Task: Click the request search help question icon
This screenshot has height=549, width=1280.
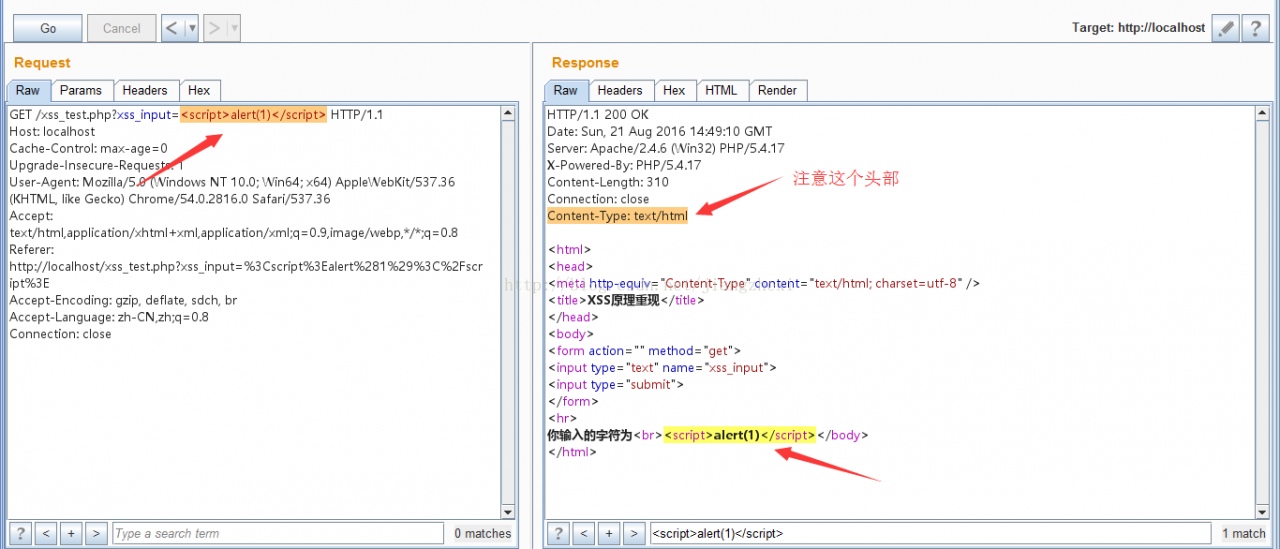Action: tap(20, 533)
